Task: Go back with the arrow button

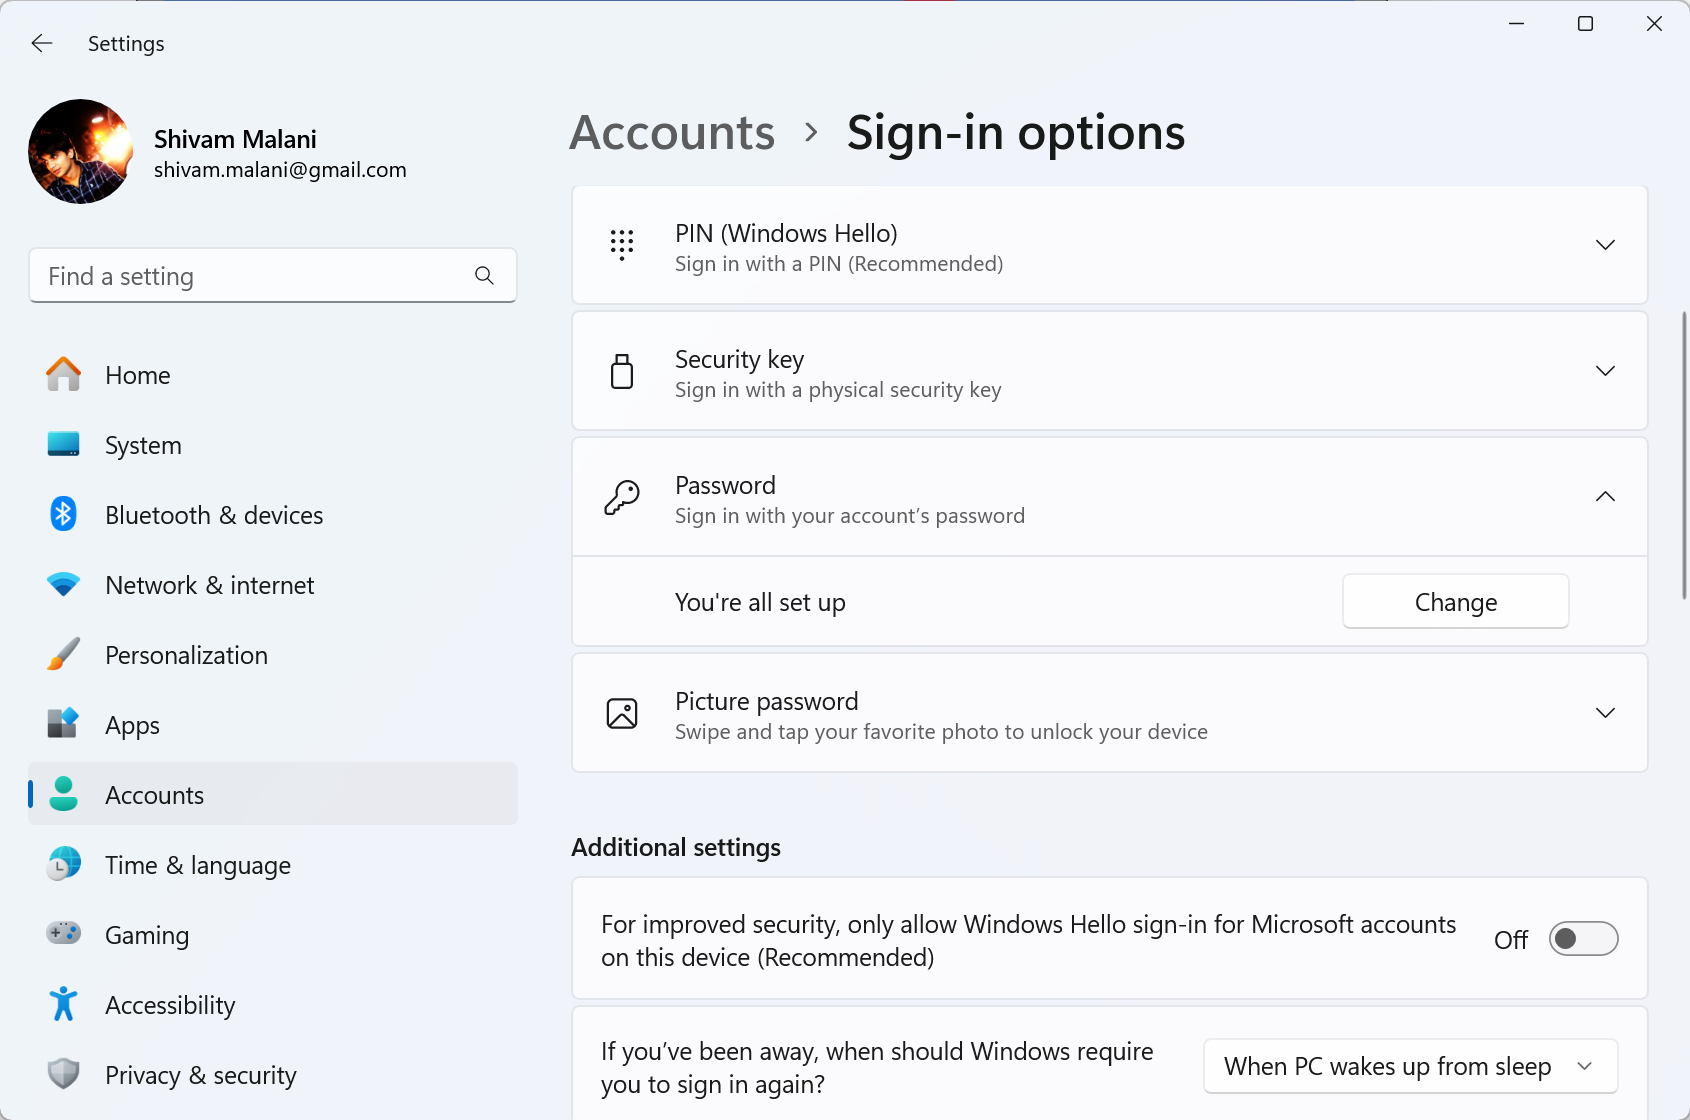Action: tap(41, 43)
